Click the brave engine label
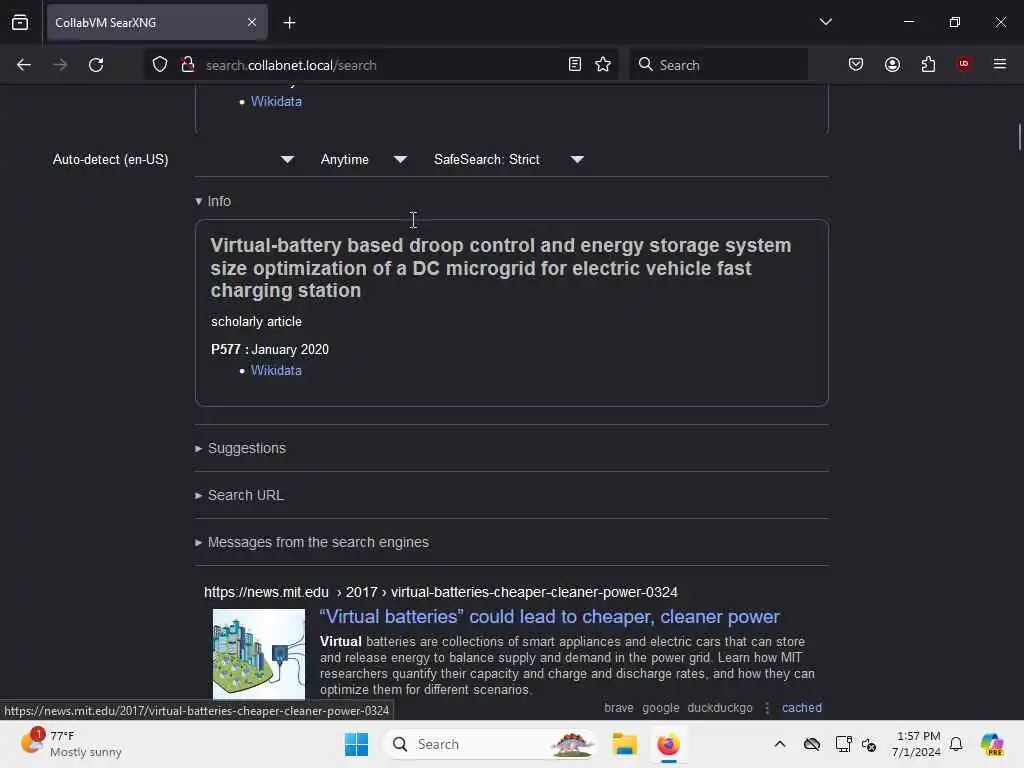The height and width of the screenshot is (768, 1024). pyautogui.click(x=618, y=707)
